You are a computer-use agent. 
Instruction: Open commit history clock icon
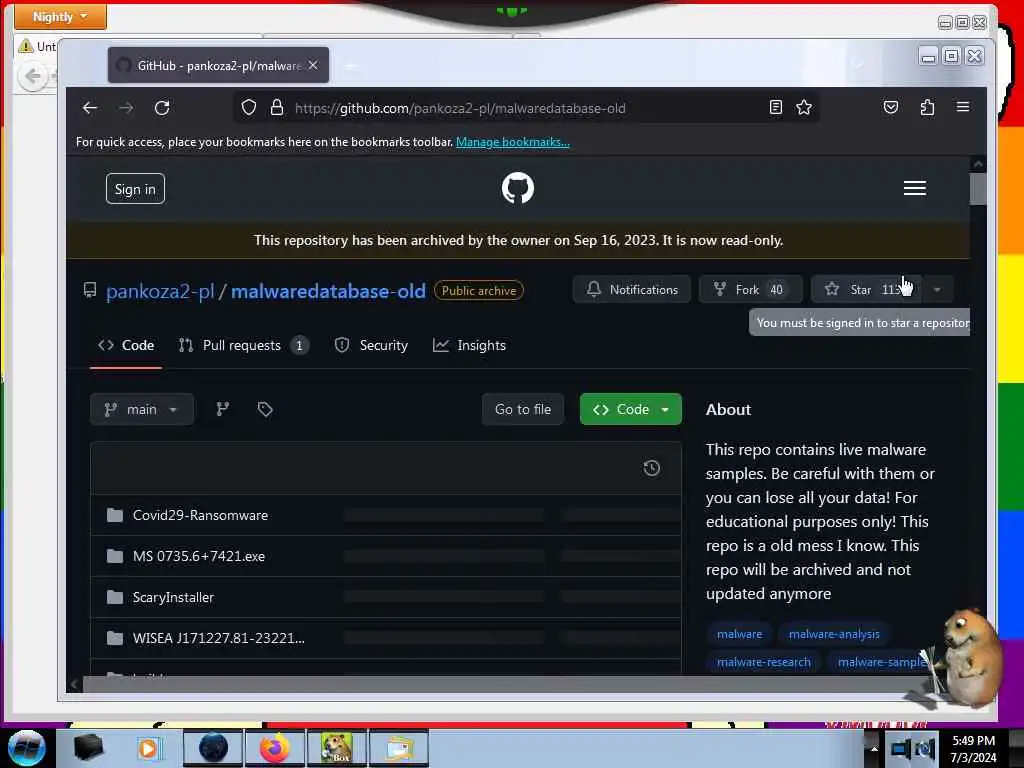[x=651, y=468]
